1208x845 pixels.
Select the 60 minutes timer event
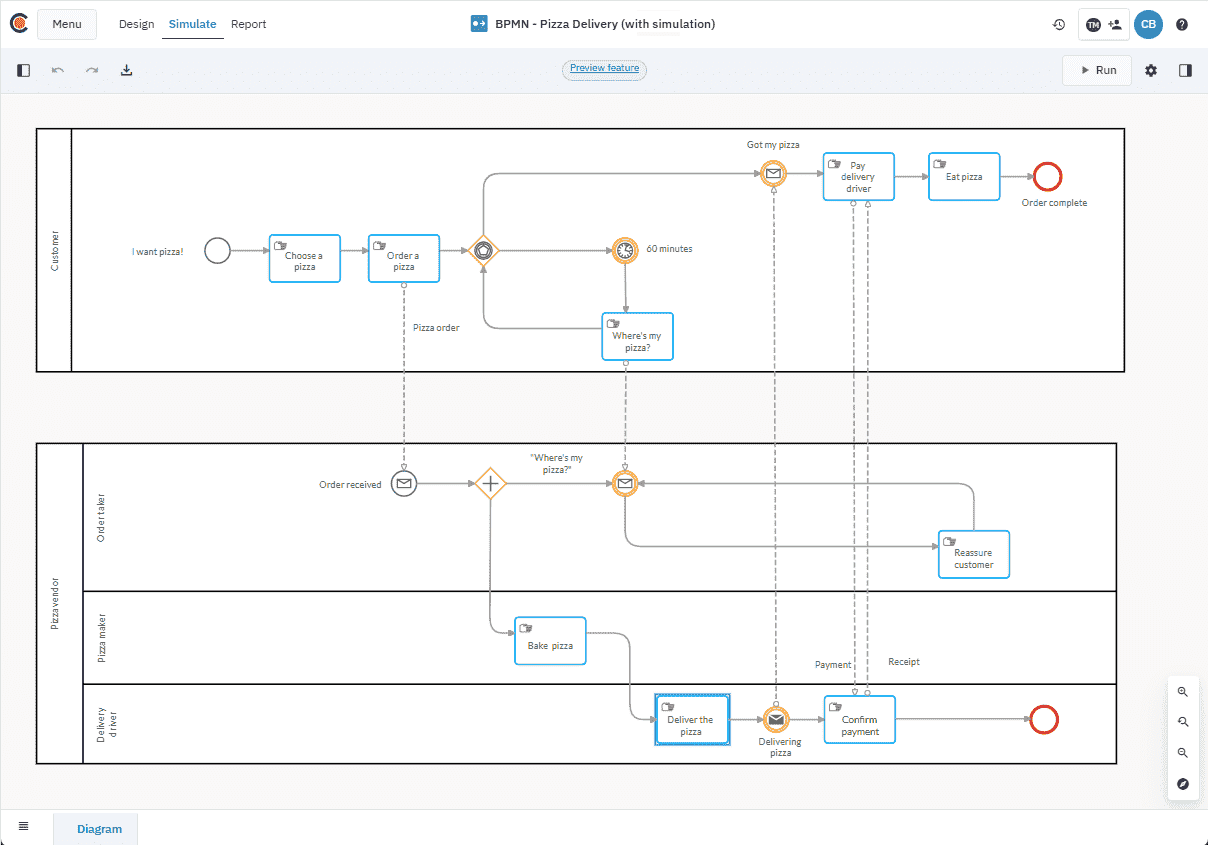pos(625,250)
